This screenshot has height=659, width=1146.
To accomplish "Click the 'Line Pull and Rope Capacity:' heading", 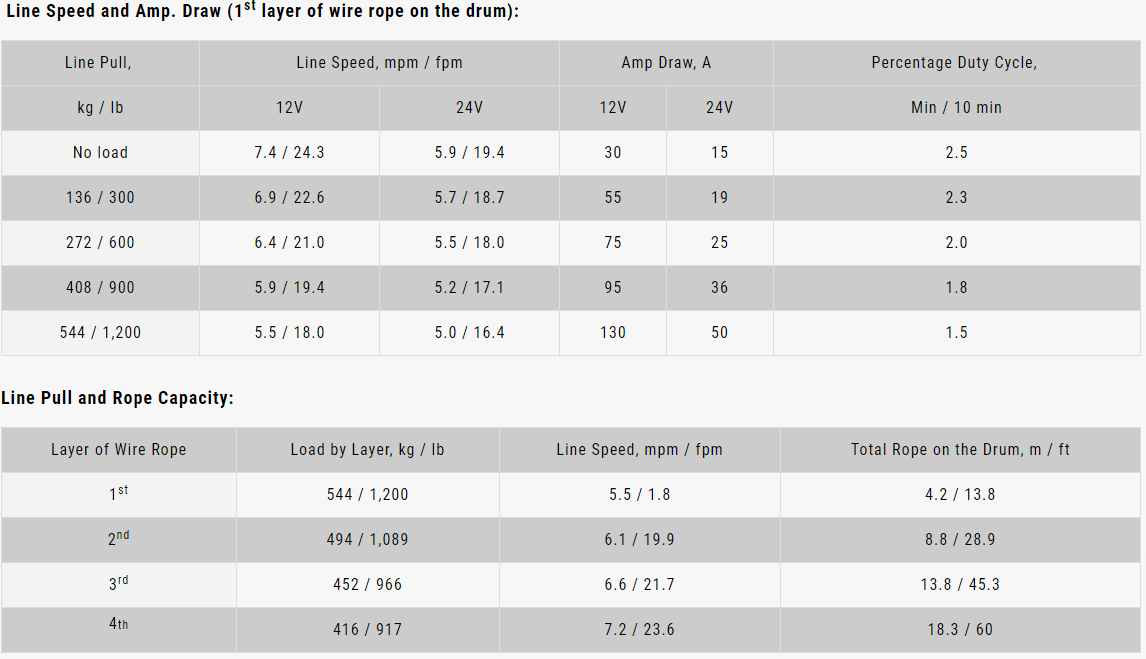I will point(117,398).
